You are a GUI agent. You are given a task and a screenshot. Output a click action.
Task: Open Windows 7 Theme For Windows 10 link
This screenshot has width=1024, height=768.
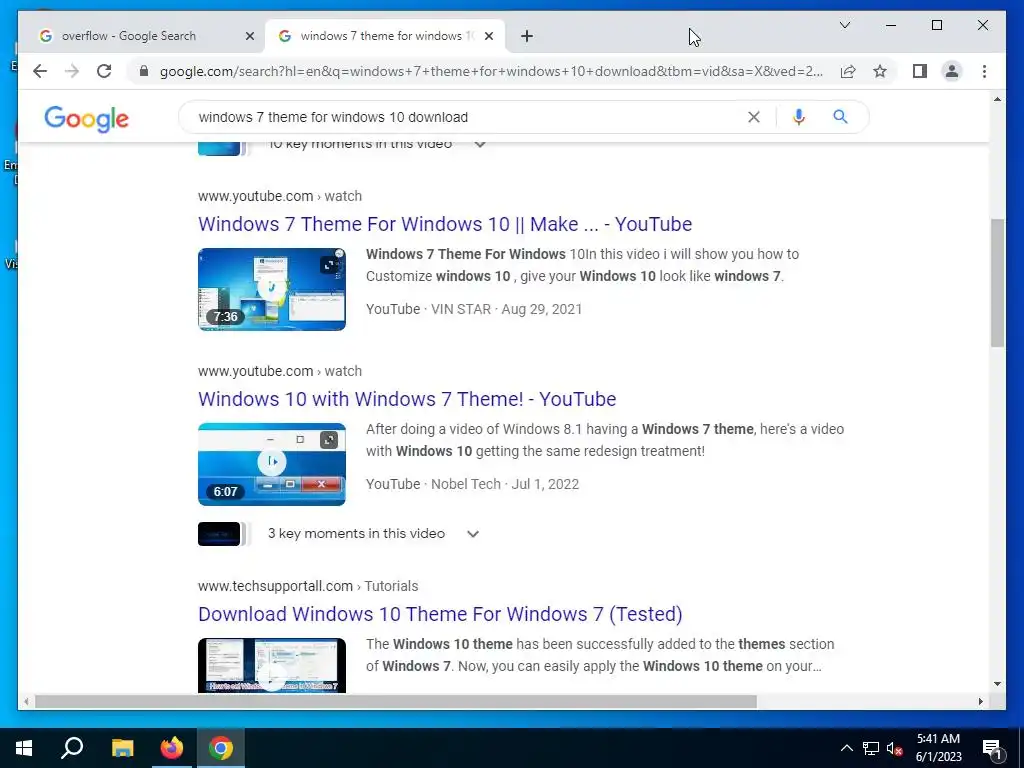[x=445, y=224]
